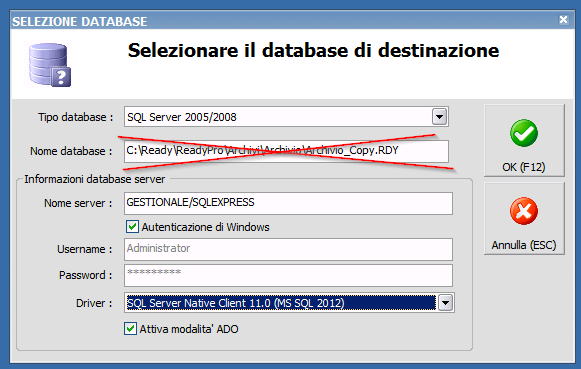Click the Nome database input field
The image size is (581, 369).
click(286, 151)
